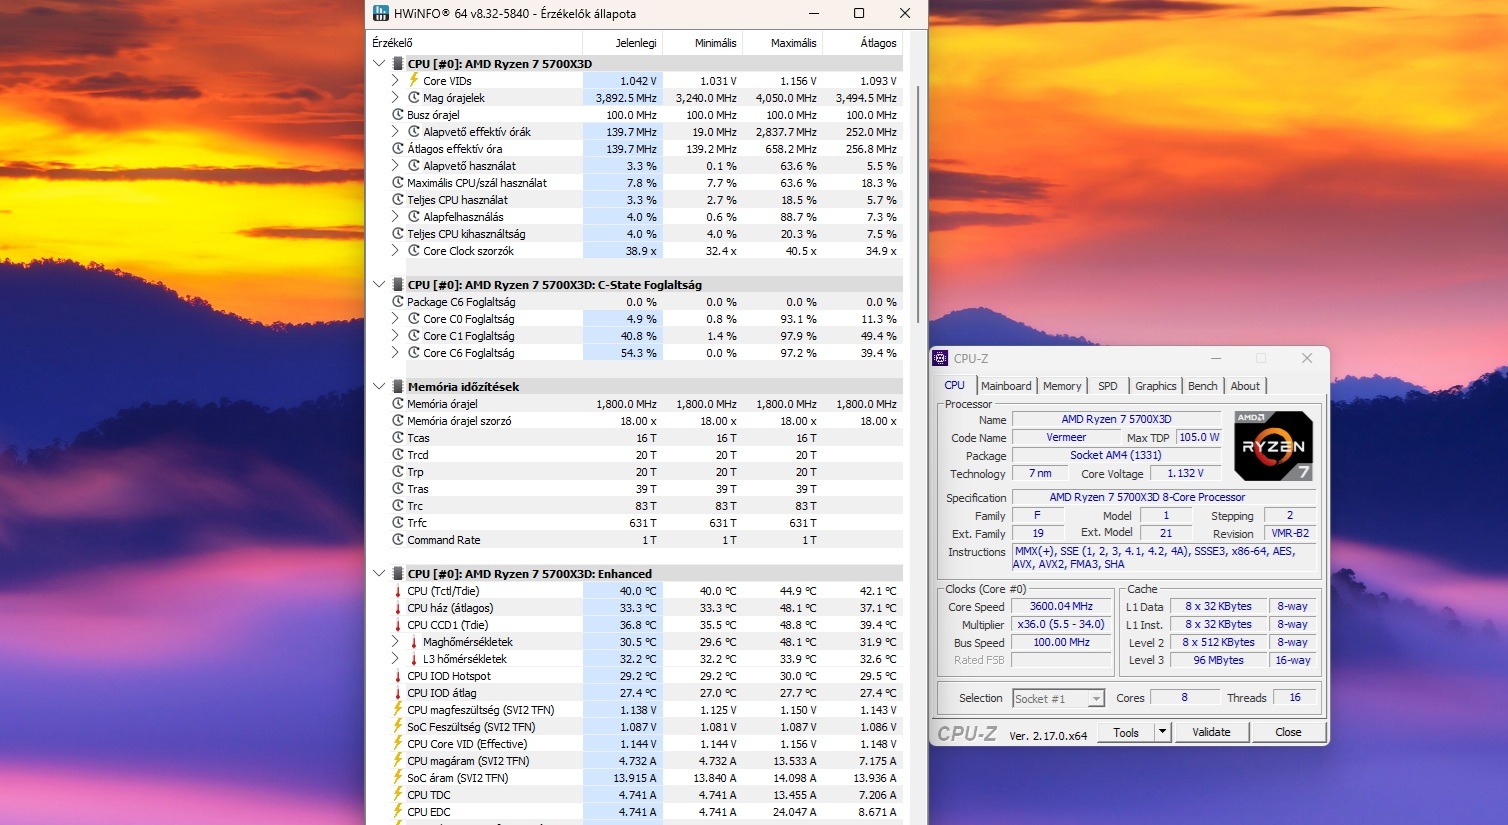
Task: Expand the Core Clock szorzók row
Action: point(395,251)
